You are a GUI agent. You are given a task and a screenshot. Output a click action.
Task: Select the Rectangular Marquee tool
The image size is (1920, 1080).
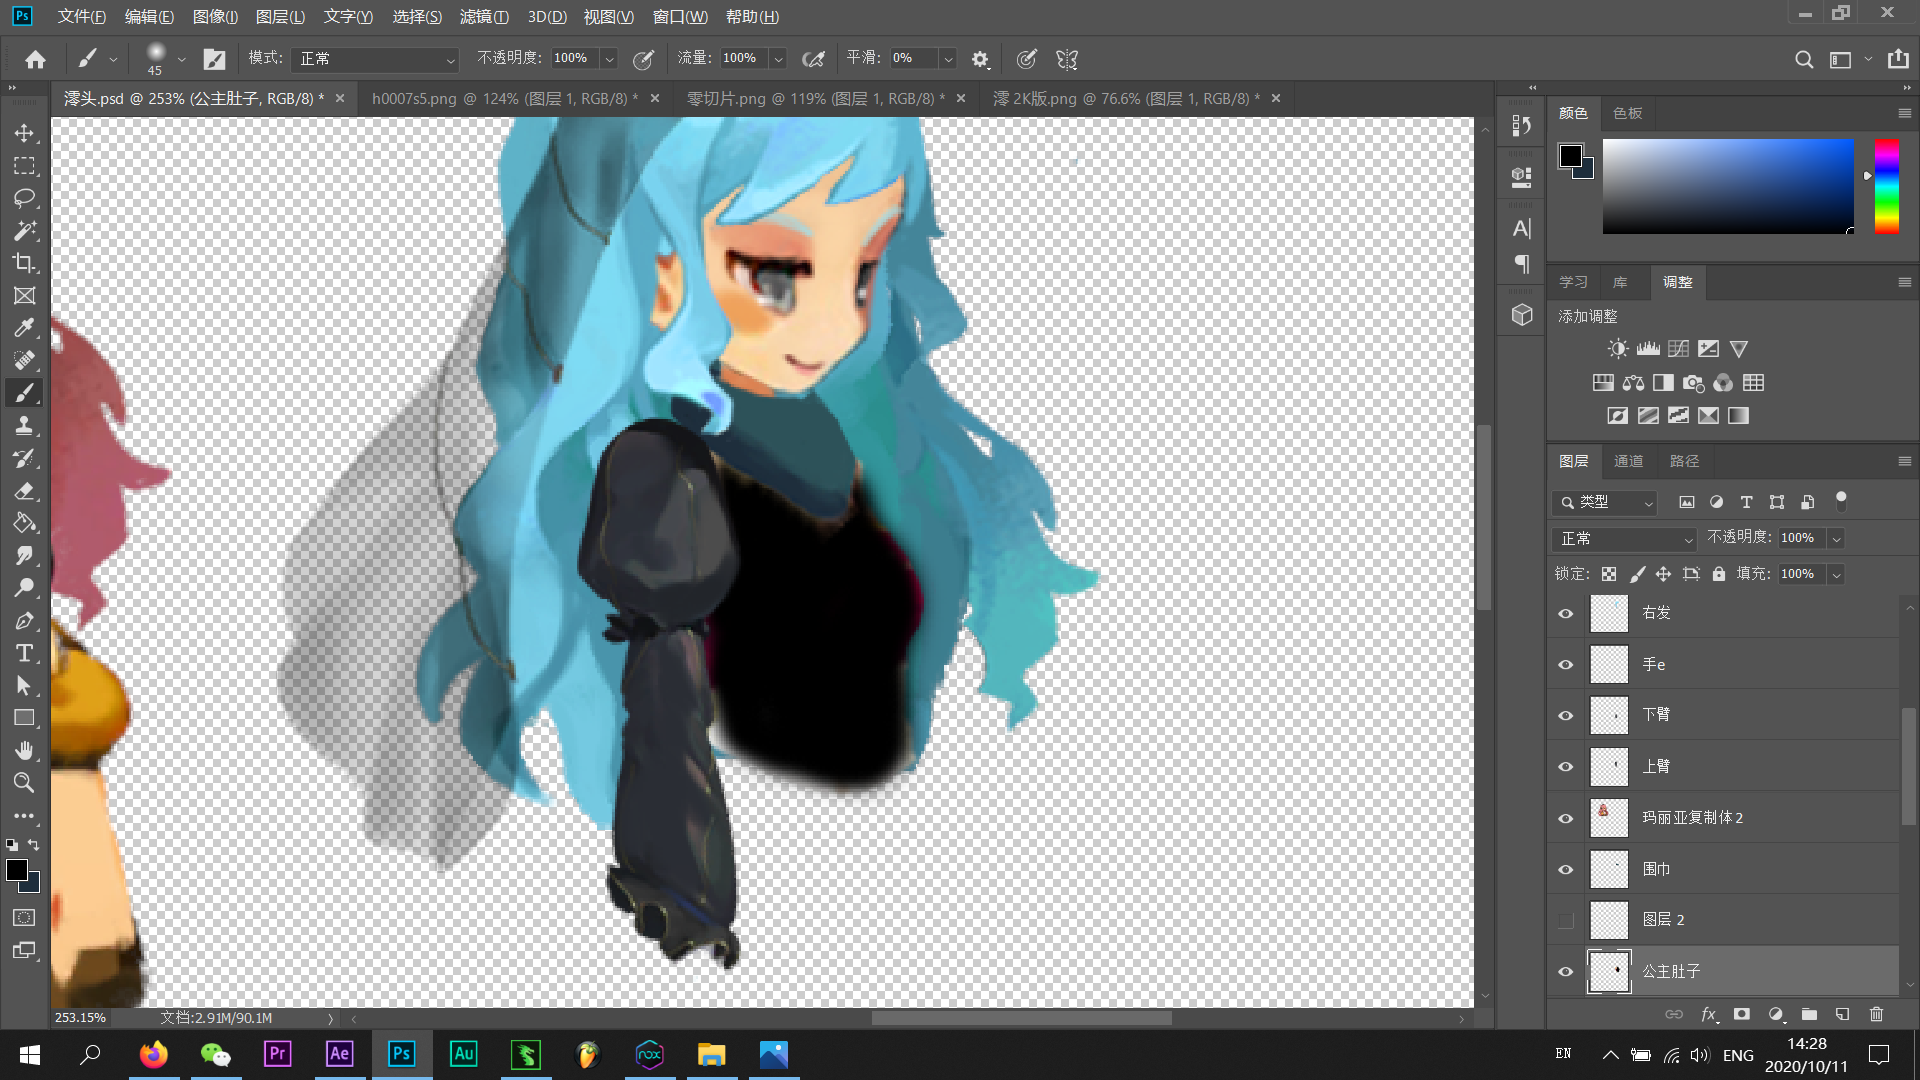[24, 166]
